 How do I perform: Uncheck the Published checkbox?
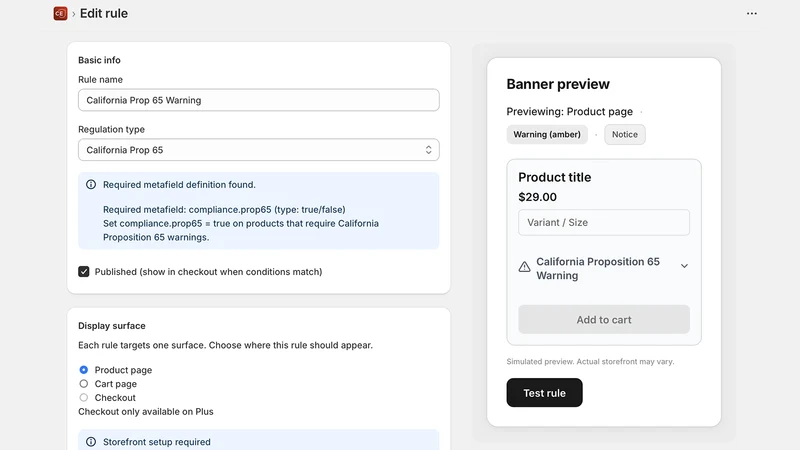coord(84,271)
